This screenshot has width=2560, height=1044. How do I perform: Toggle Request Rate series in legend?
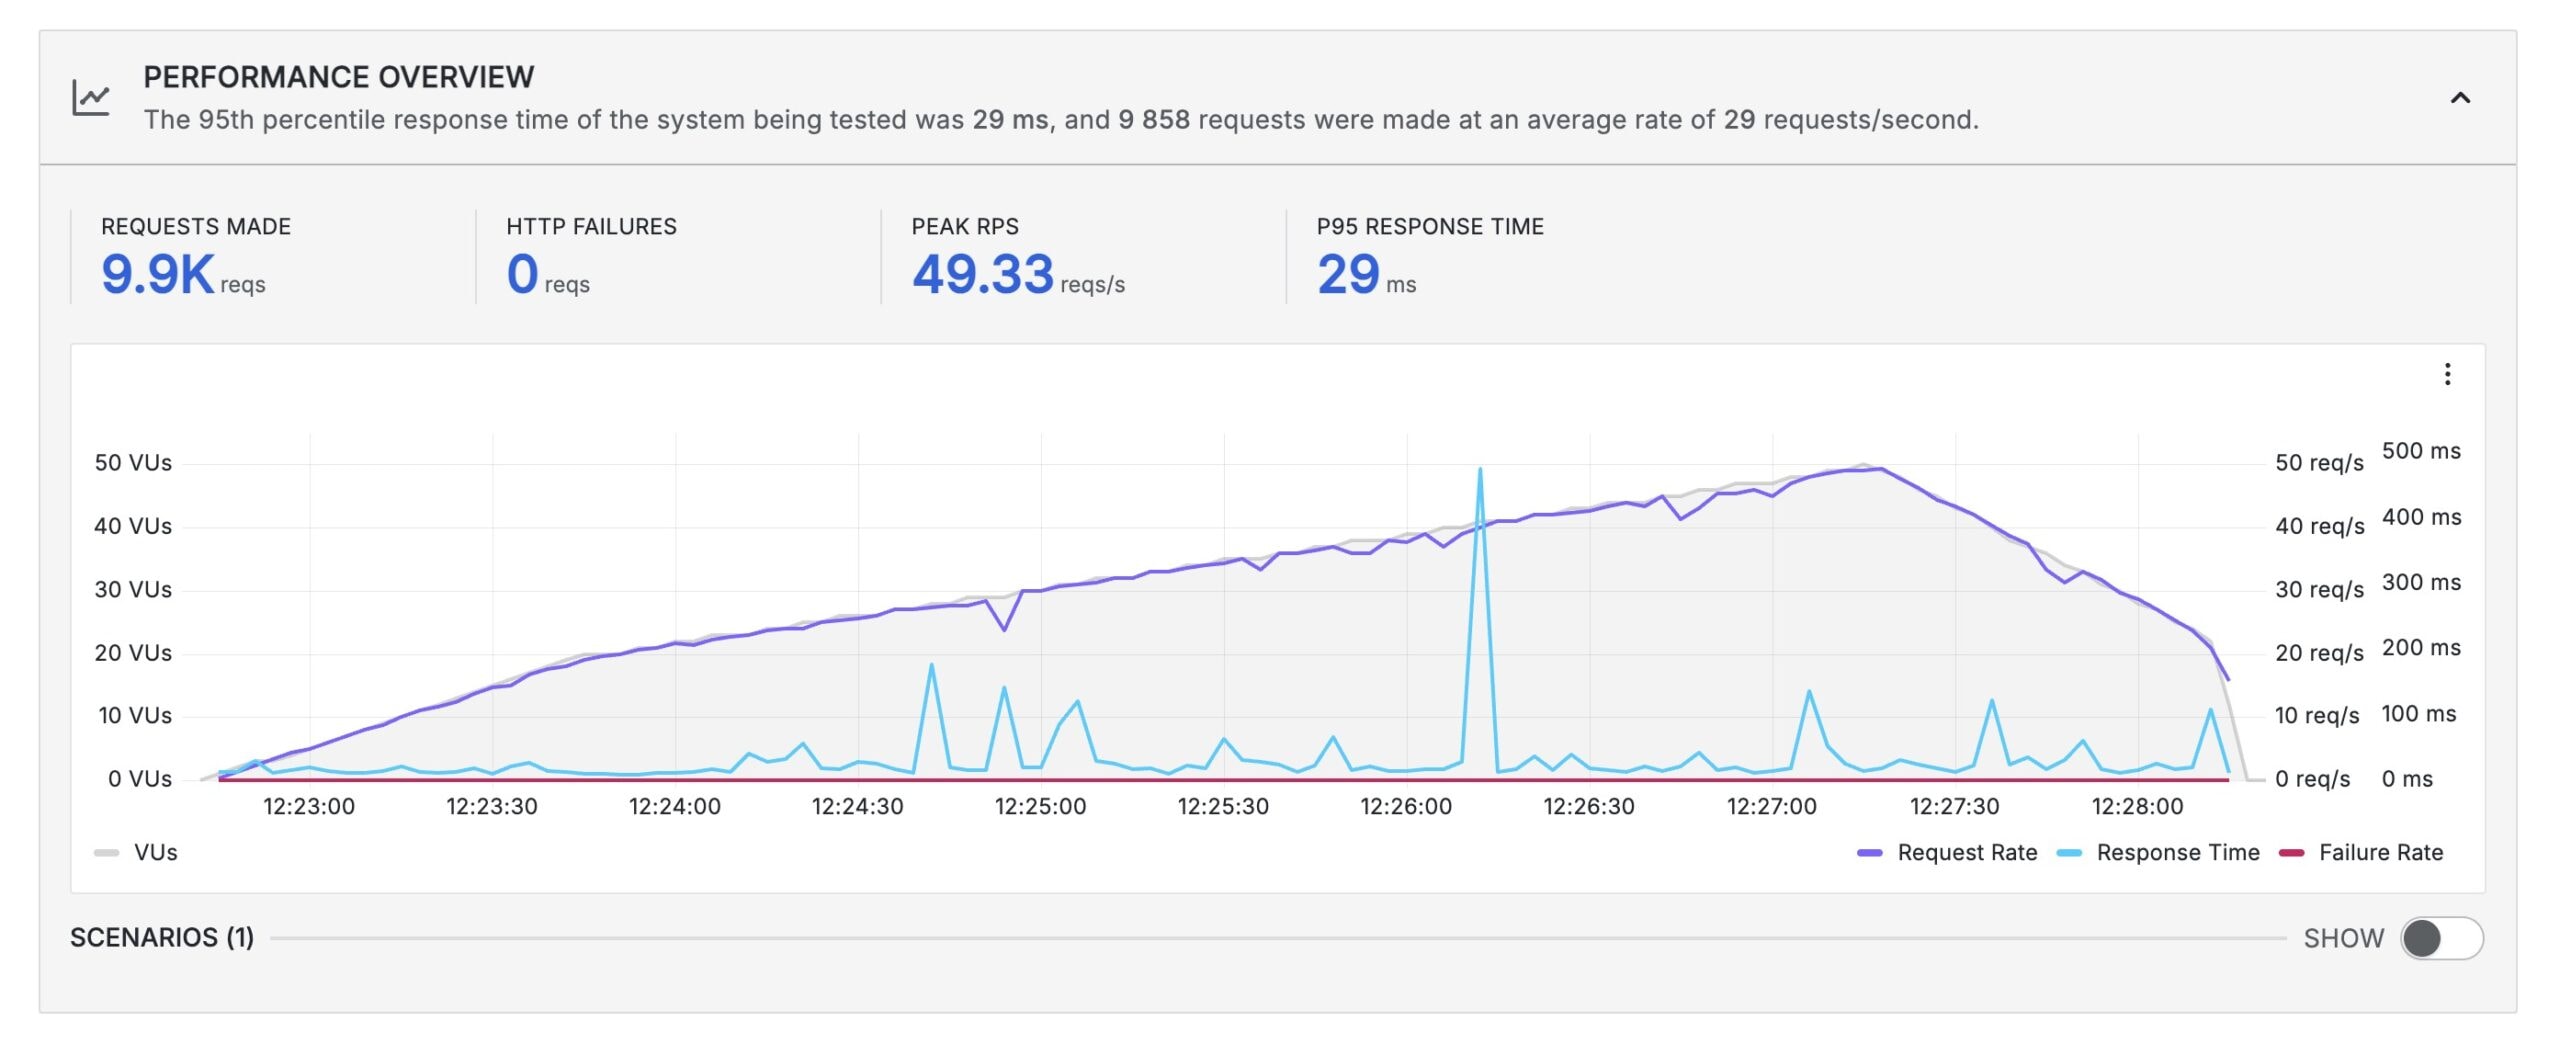tap(1966, 852)
